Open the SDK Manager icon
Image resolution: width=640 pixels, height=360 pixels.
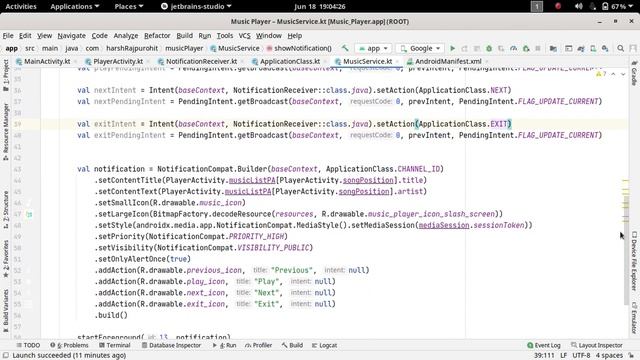(x=605, y=48)
